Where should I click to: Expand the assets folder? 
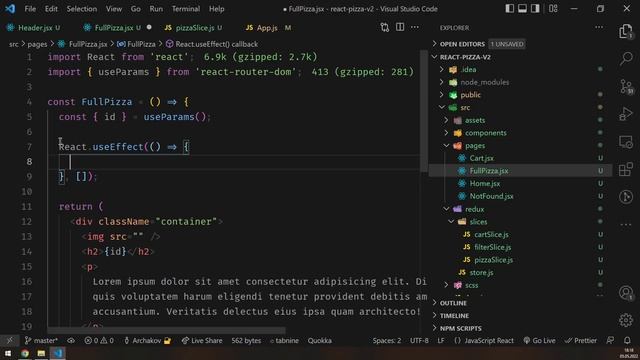coord(475,120)
